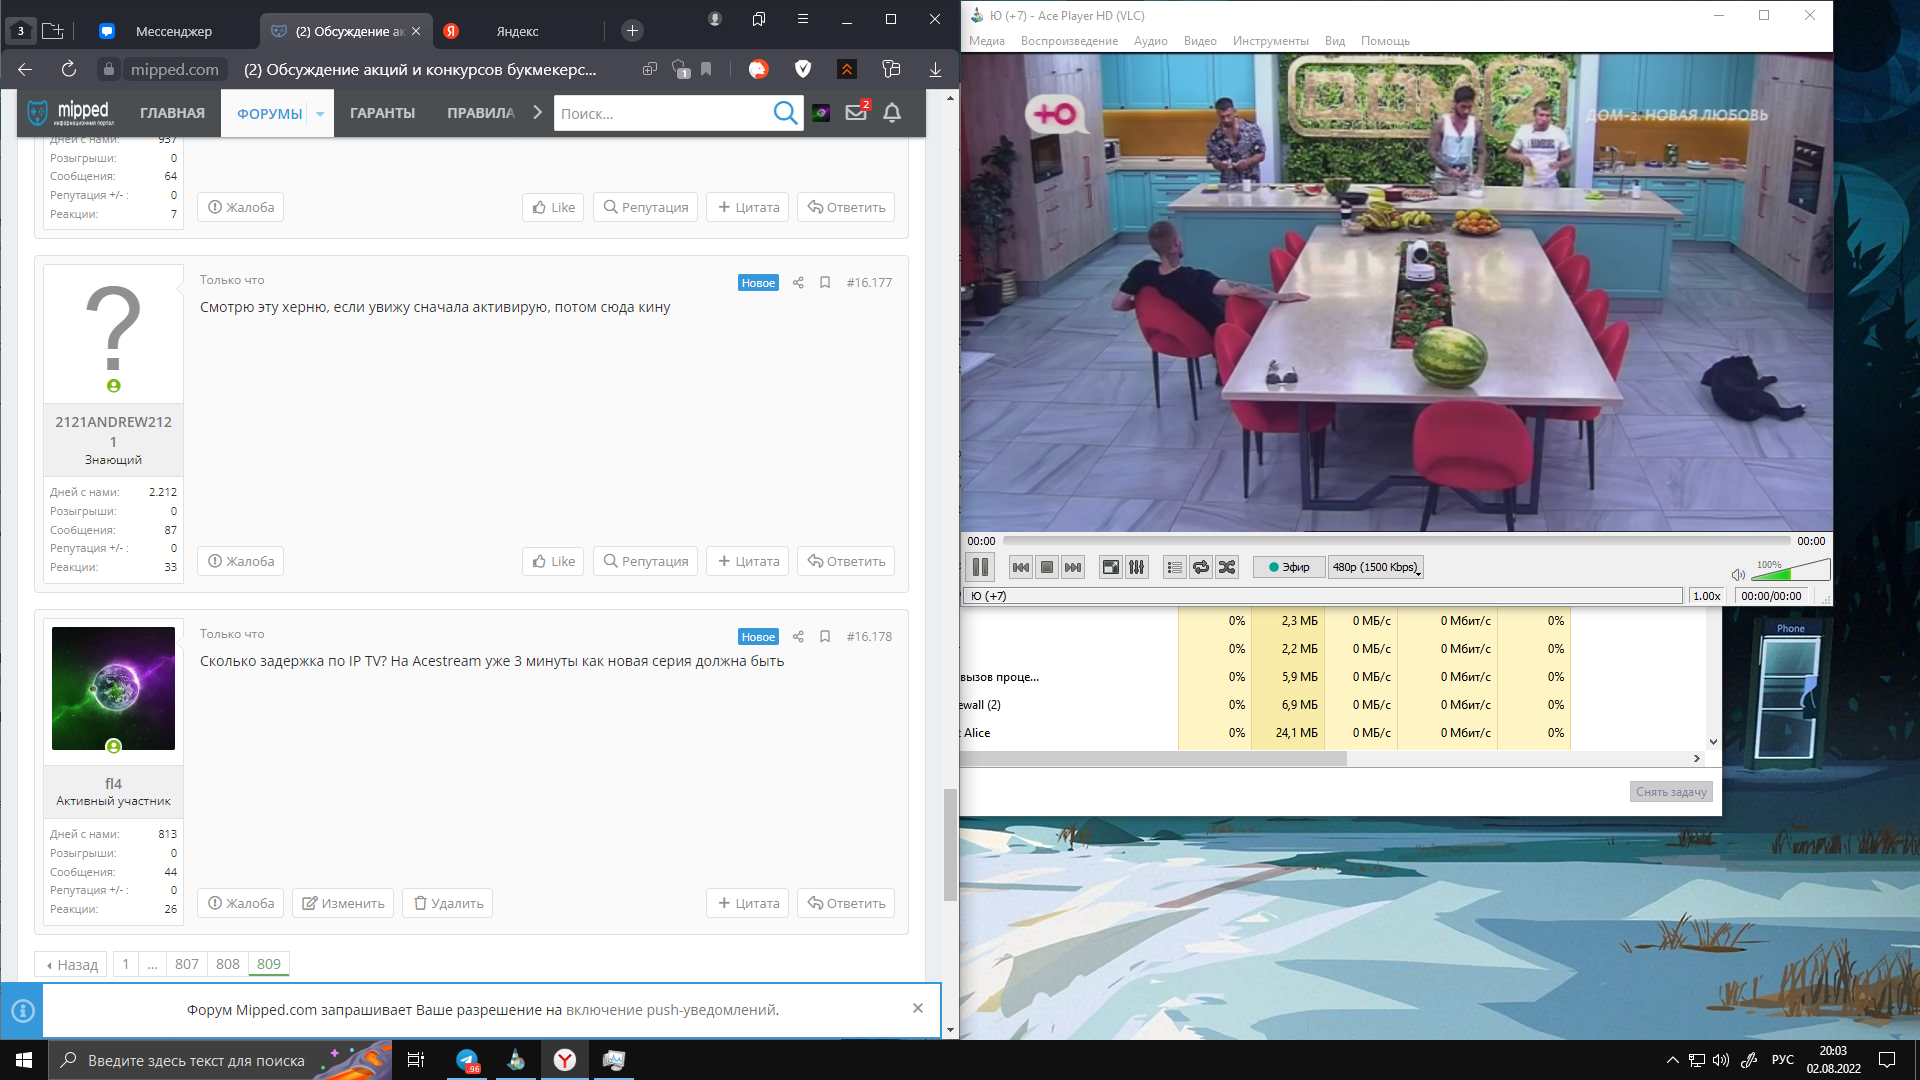
Task: Open the browser profile avatar icon
Action: coord(714,19)
